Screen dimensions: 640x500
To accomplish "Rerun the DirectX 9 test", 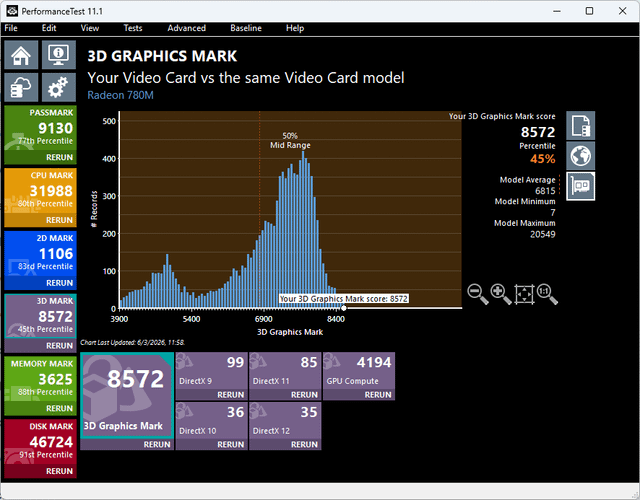I will pos(231,395).
